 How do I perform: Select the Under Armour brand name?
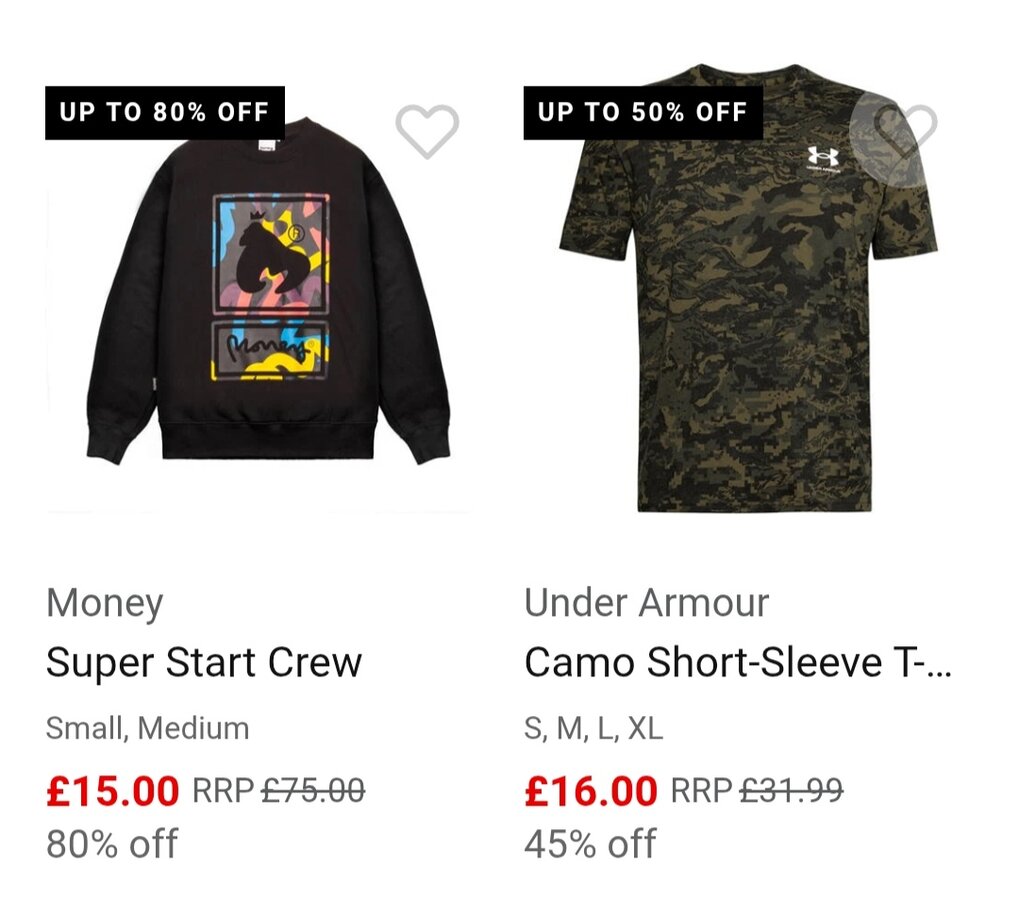tap(647, 603)
